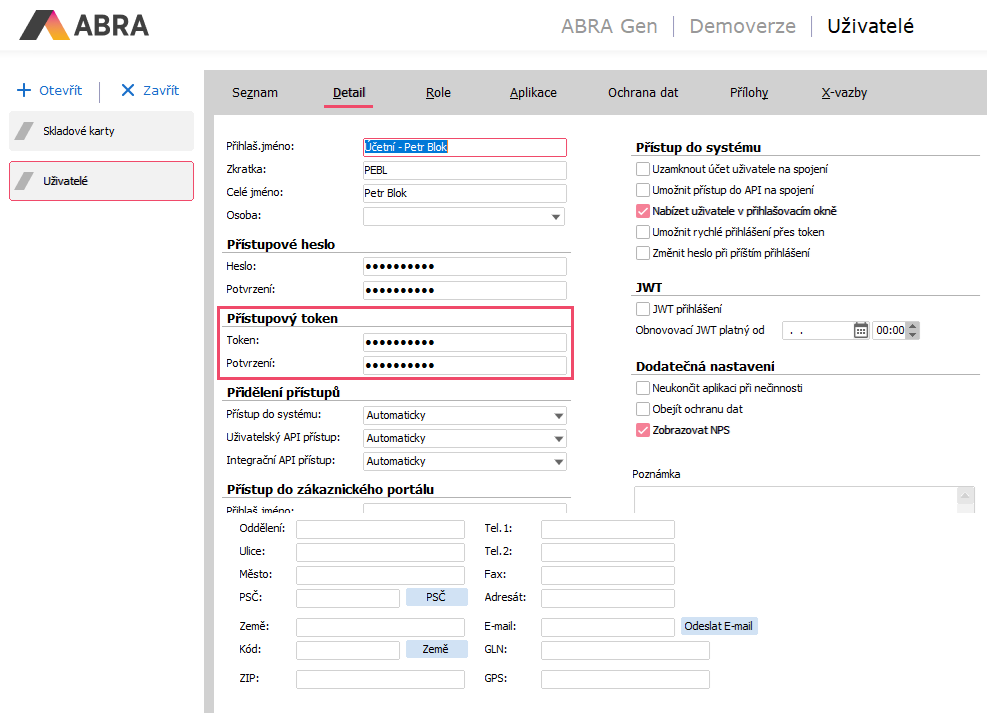This screenshot has height=713, width=987.
Task: Open the calendar picker for JWT date
Action: pos(860,330)
